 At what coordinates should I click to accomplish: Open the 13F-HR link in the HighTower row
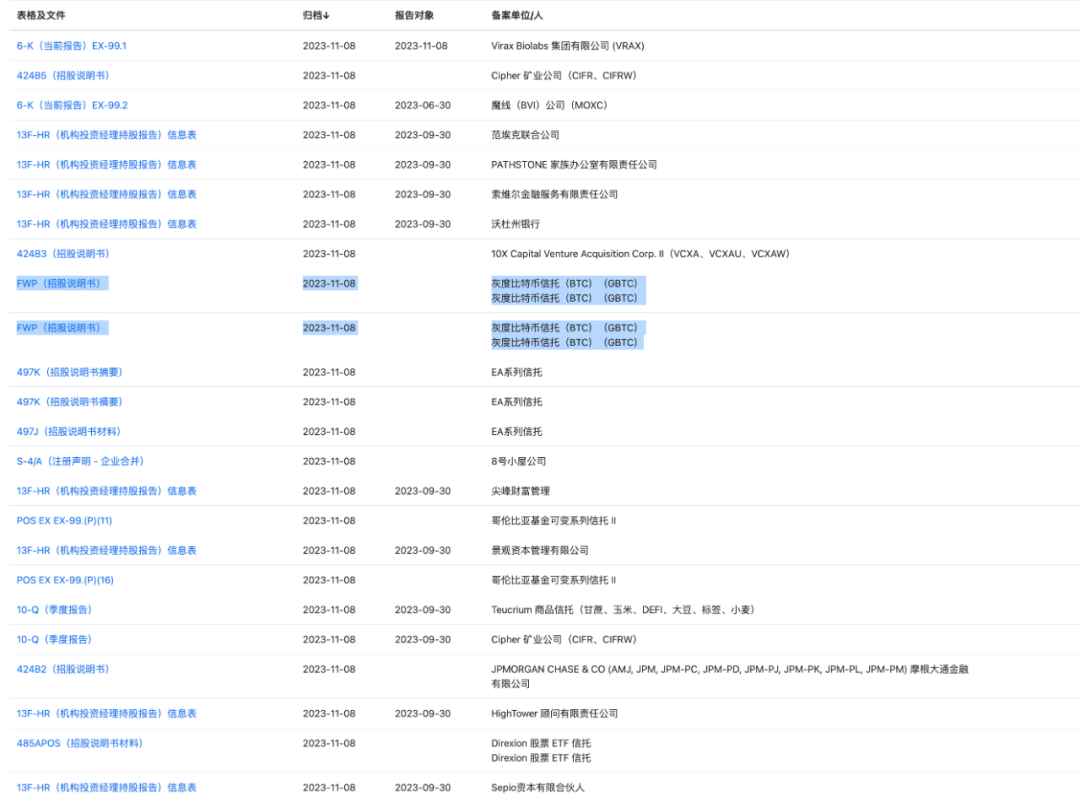(107, 713)
